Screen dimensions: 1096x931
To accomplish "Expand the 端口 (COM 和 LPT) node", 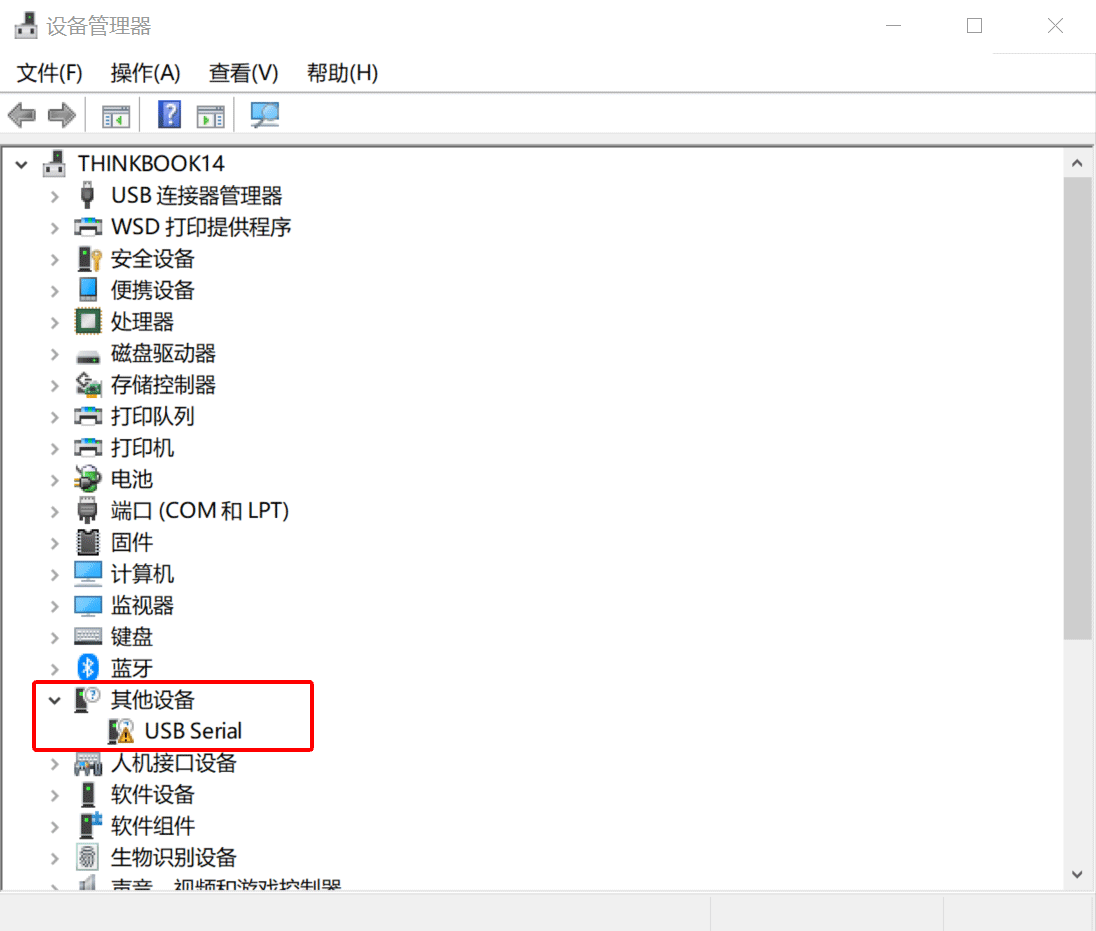I will [x=55, y=510].
